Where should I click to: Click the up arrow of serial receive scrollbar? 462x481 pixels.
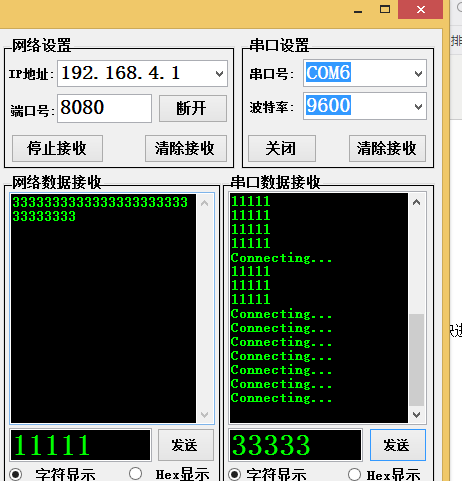pyautogui.click(x=417, y=202)
